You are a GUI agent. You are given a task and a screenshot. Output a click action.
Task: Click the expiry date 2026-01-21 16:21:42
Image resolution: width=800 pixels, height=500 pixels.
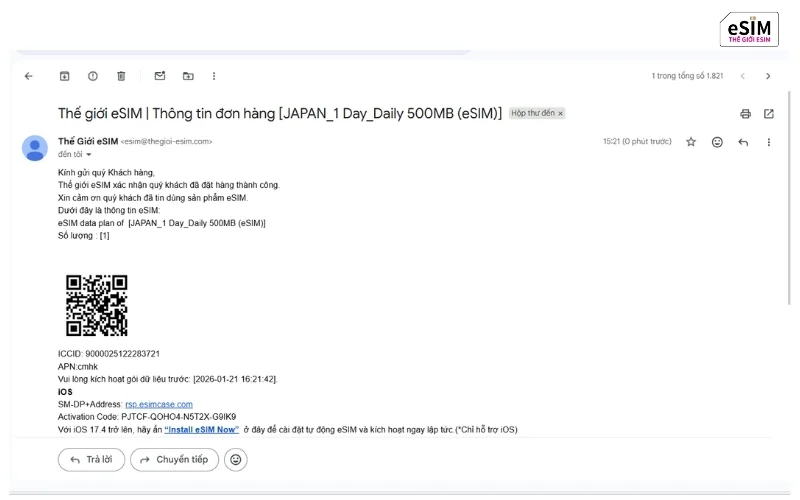click(235, 379)
